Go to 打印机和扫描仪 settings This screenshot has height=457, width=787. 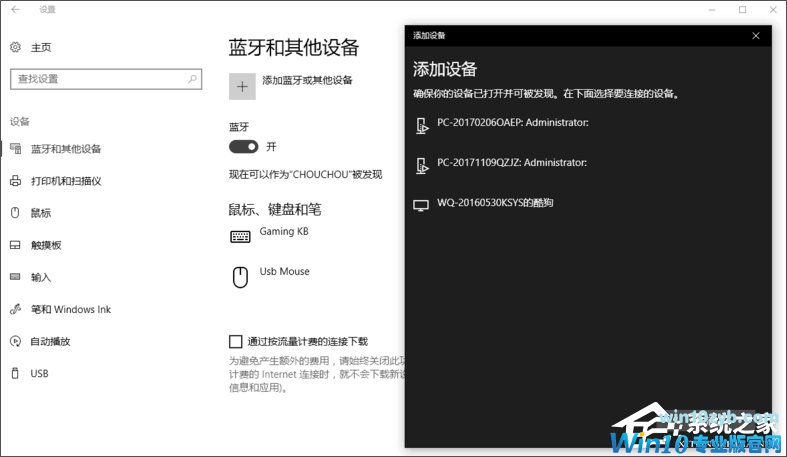(x=66, y=181)
